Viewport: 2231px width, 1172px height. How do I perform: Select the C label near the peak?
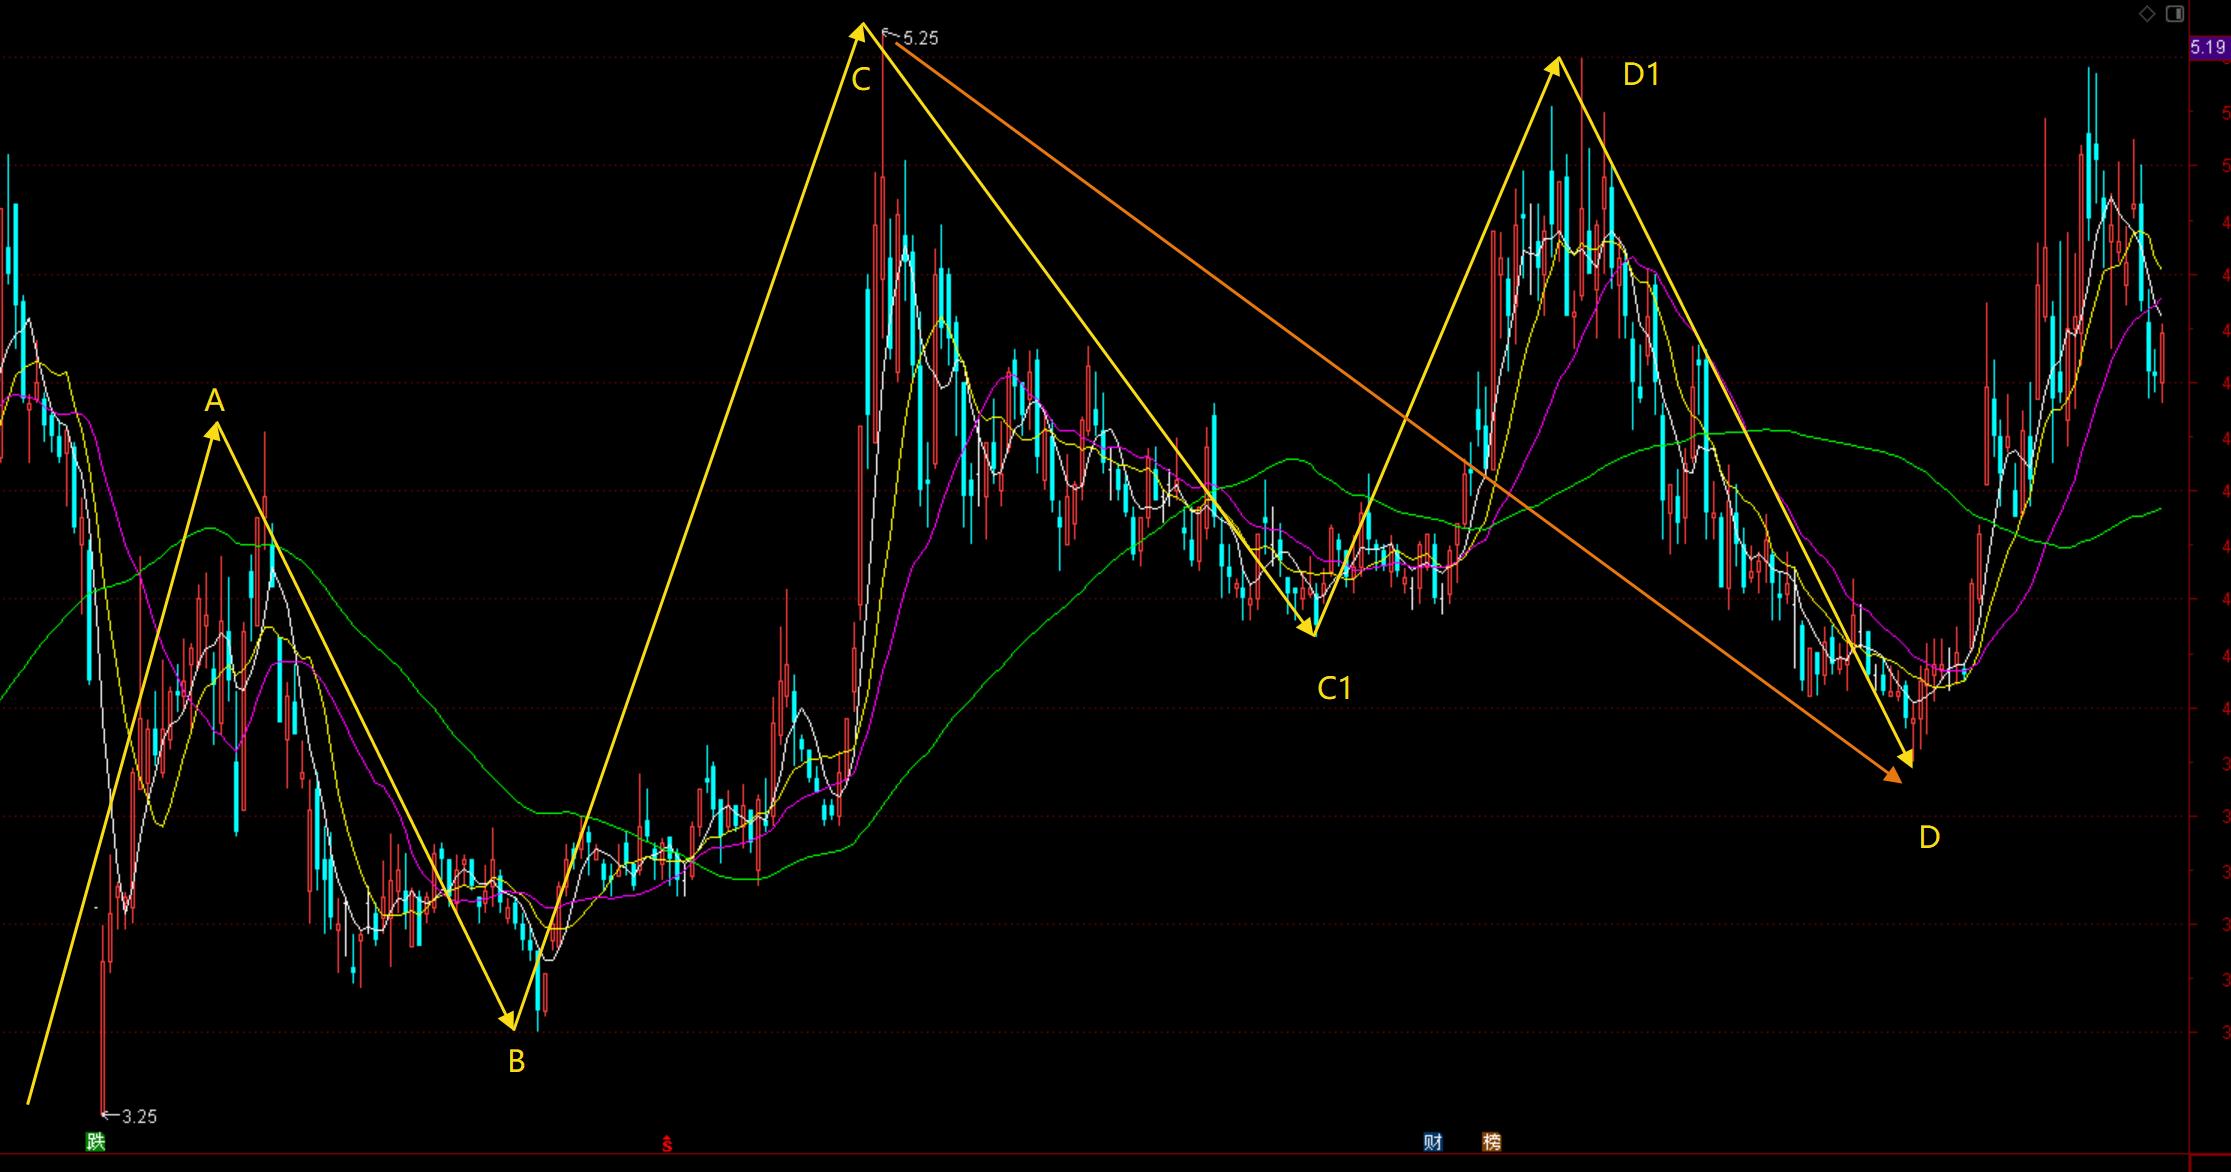coord(861,80)
